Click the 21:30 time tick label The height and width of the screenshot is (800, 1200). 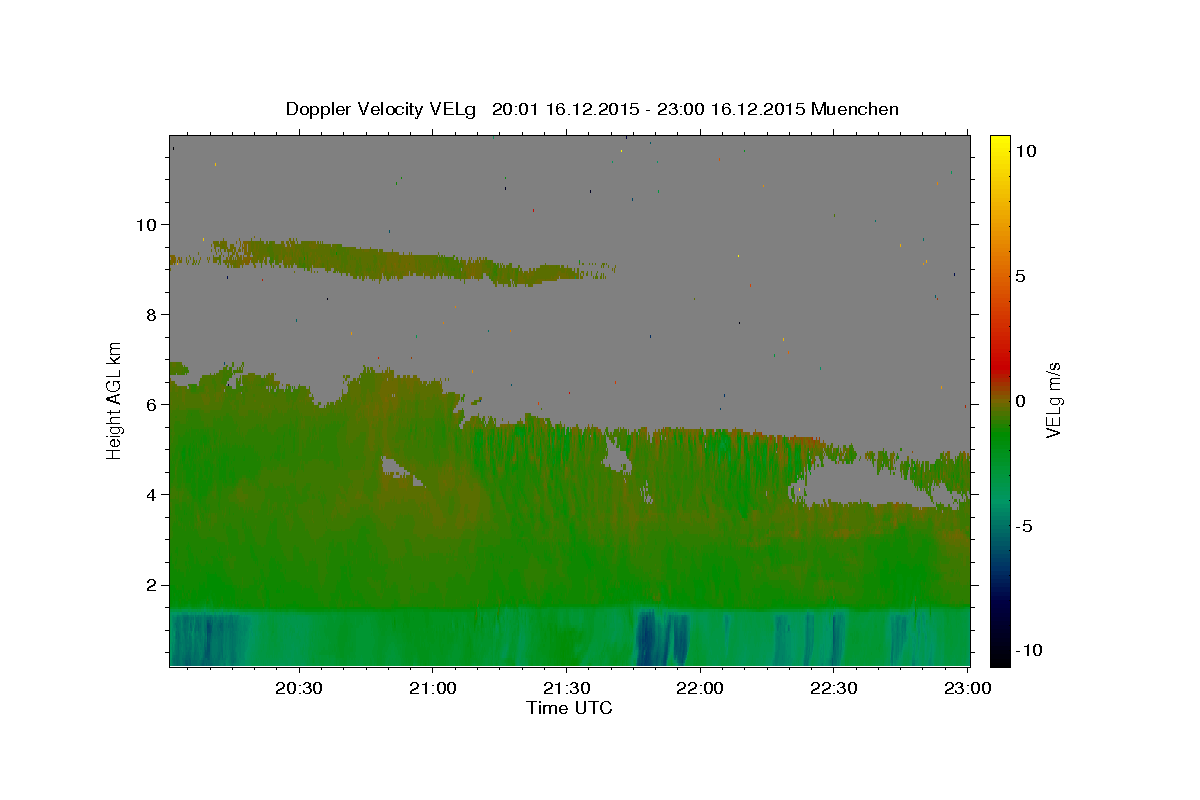(x=566, y=689)
